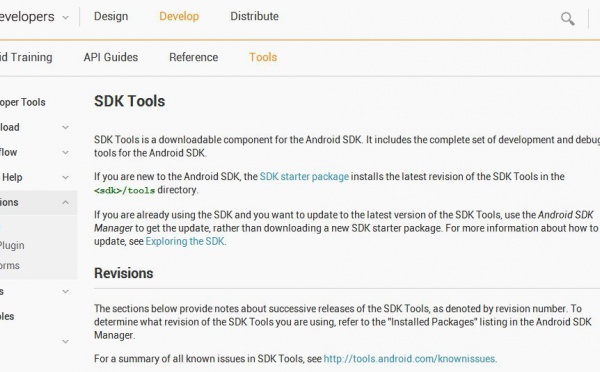The image size is (600, 372).
Task: Select the Tools tab
Action: 263,57
